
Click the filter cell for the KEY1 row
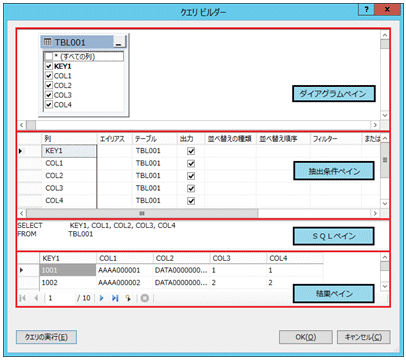pyautogui.click(x=336, y=151)
